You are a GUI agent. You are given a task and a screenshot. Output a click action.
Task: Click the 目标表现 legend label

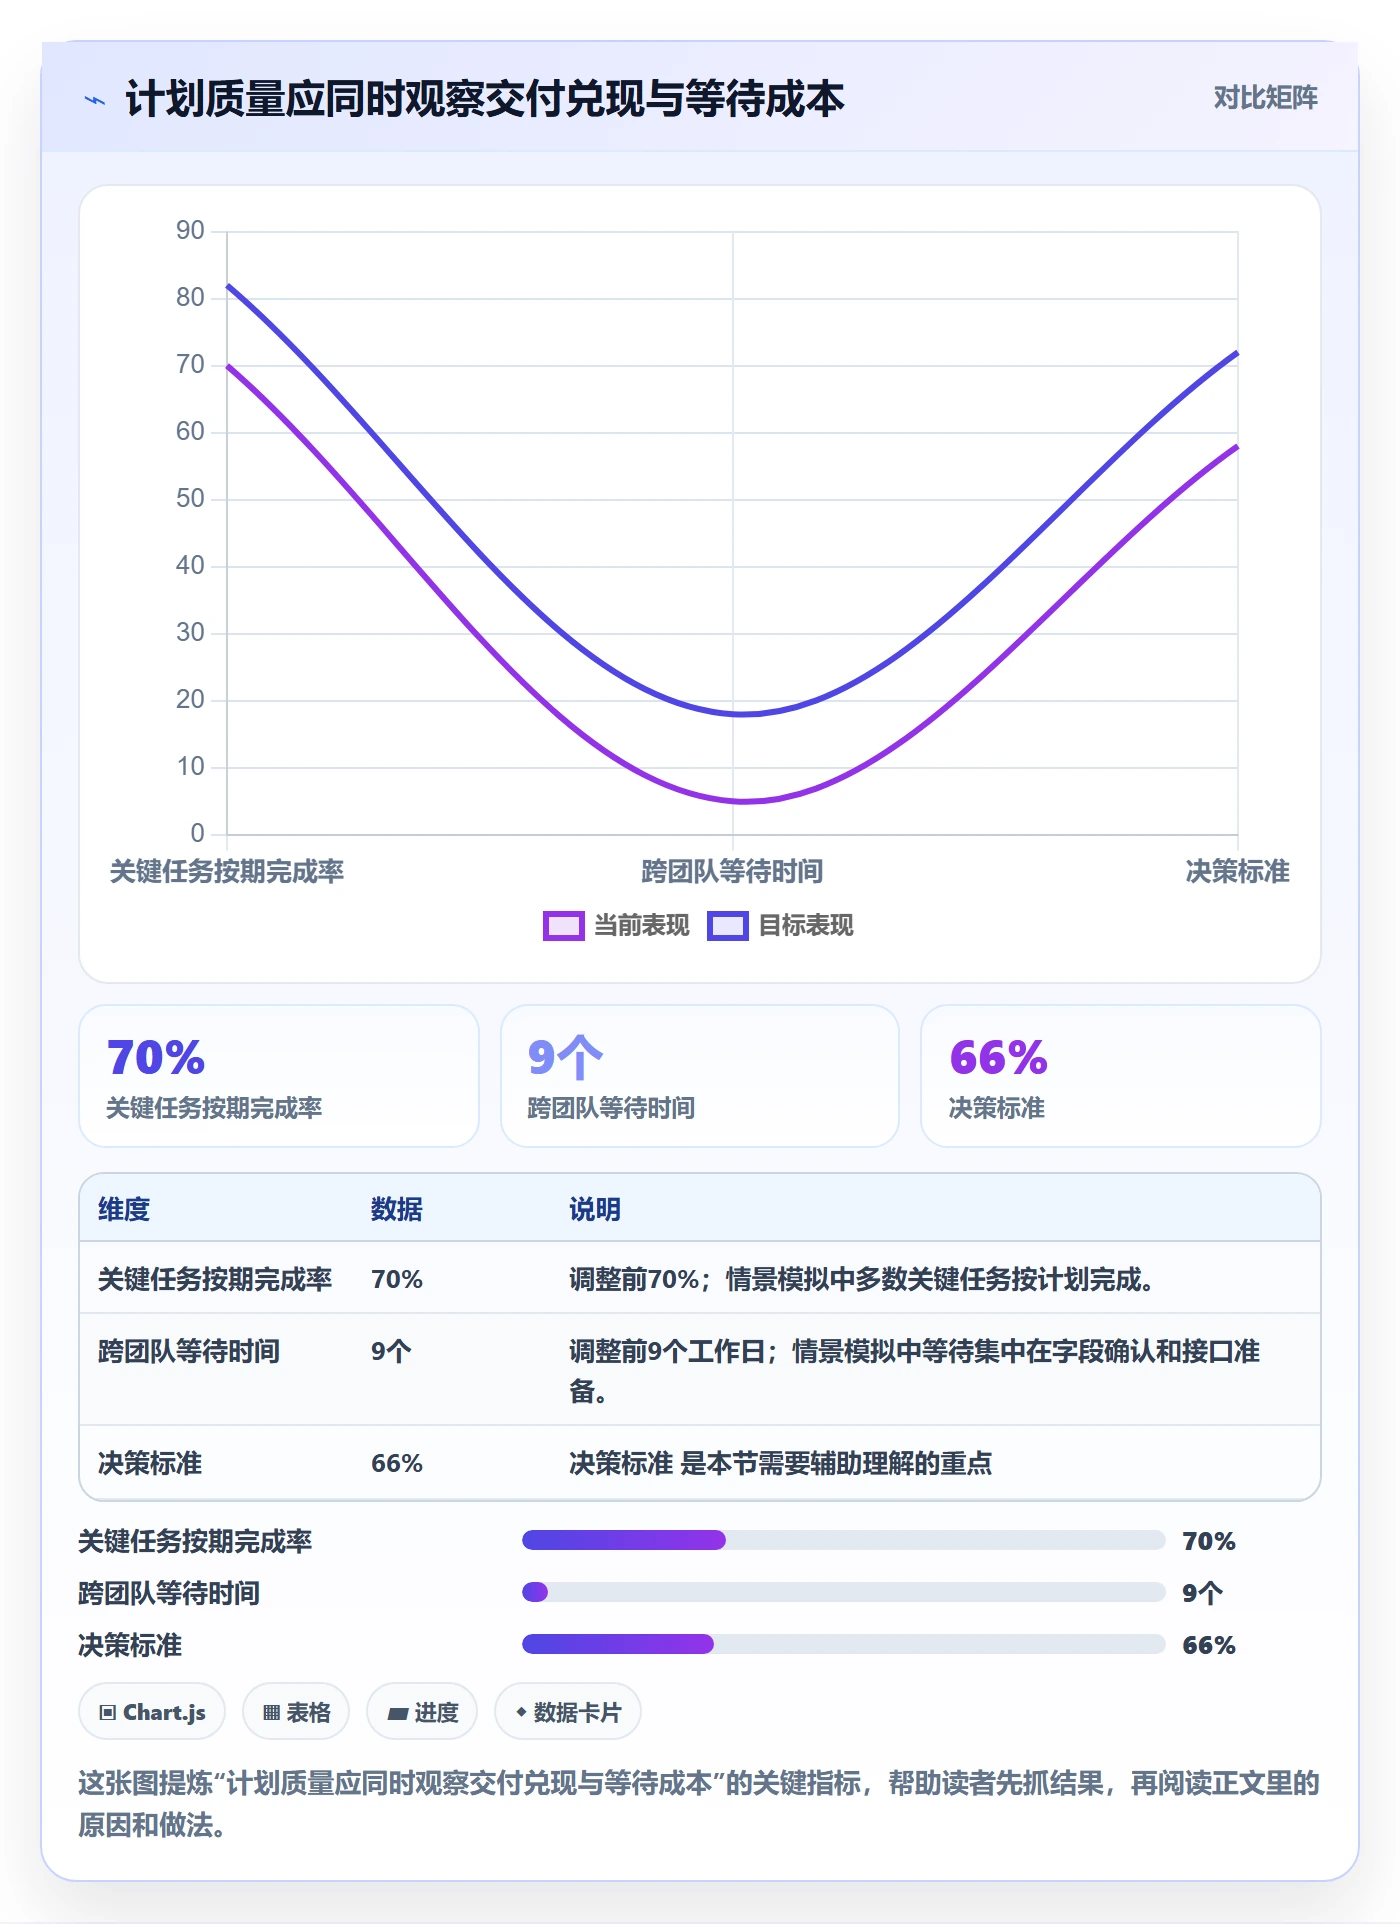[805, 926]
